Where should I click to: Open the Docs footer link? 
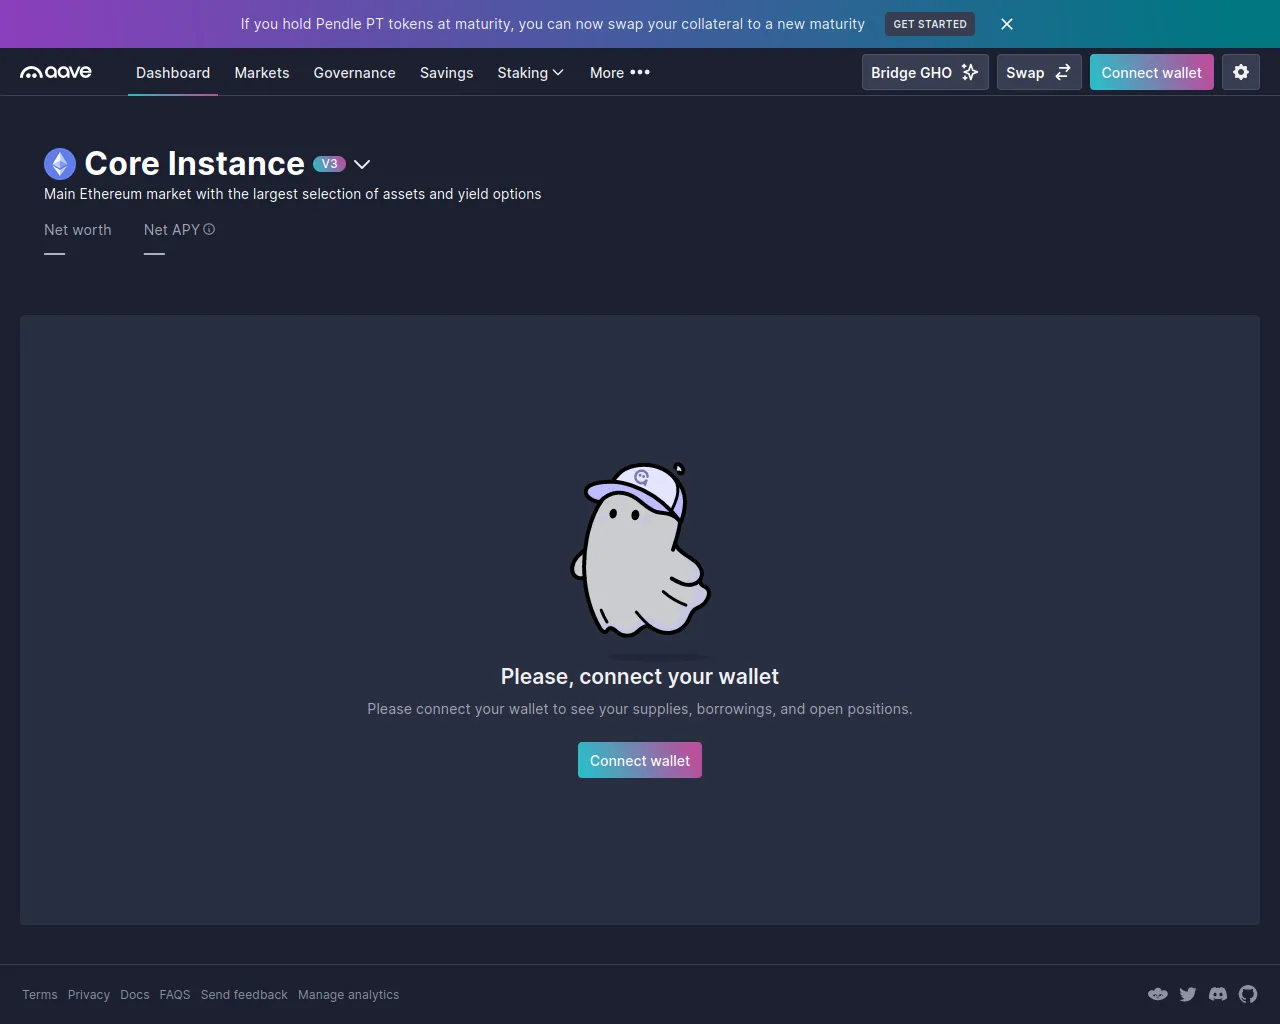point(135,995)
